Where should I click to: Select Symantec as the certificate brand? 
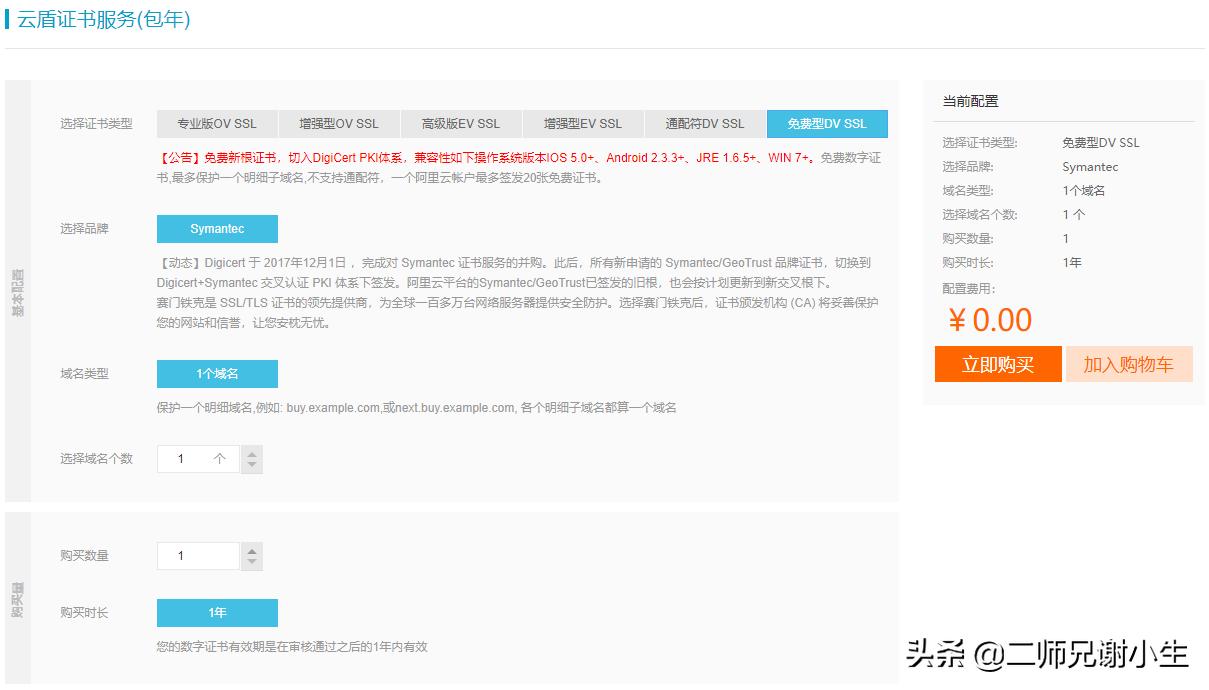coord(217,229)
